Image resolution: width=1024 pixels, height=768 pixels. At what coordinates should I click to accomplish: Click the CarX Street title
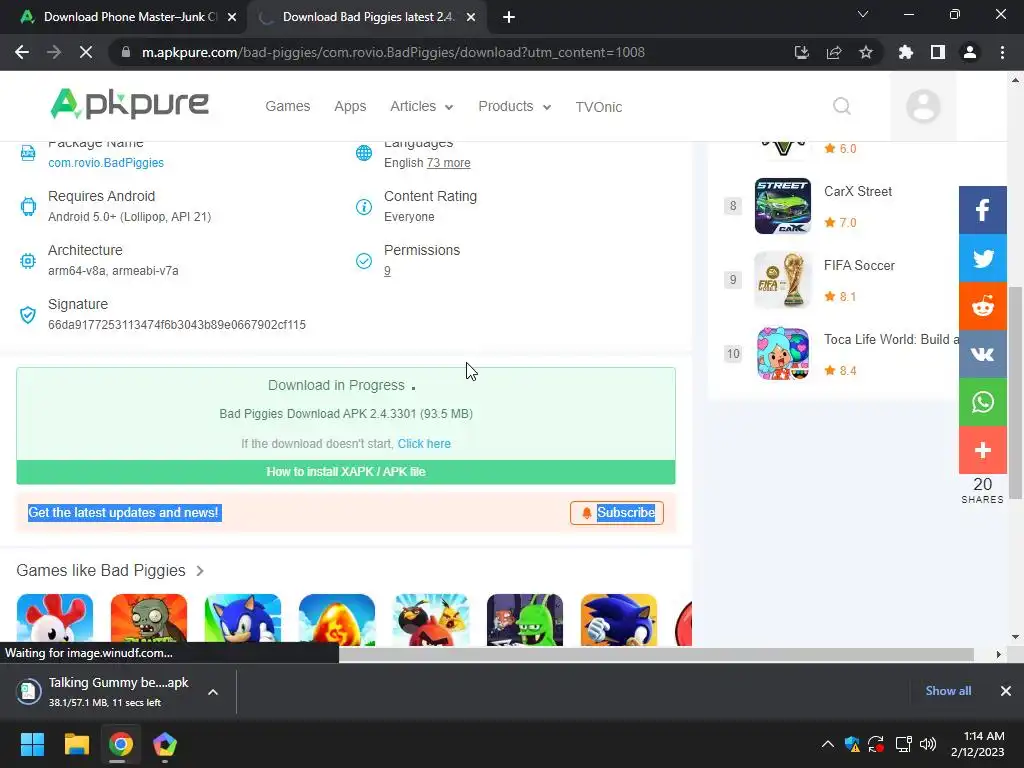[857, 191]
